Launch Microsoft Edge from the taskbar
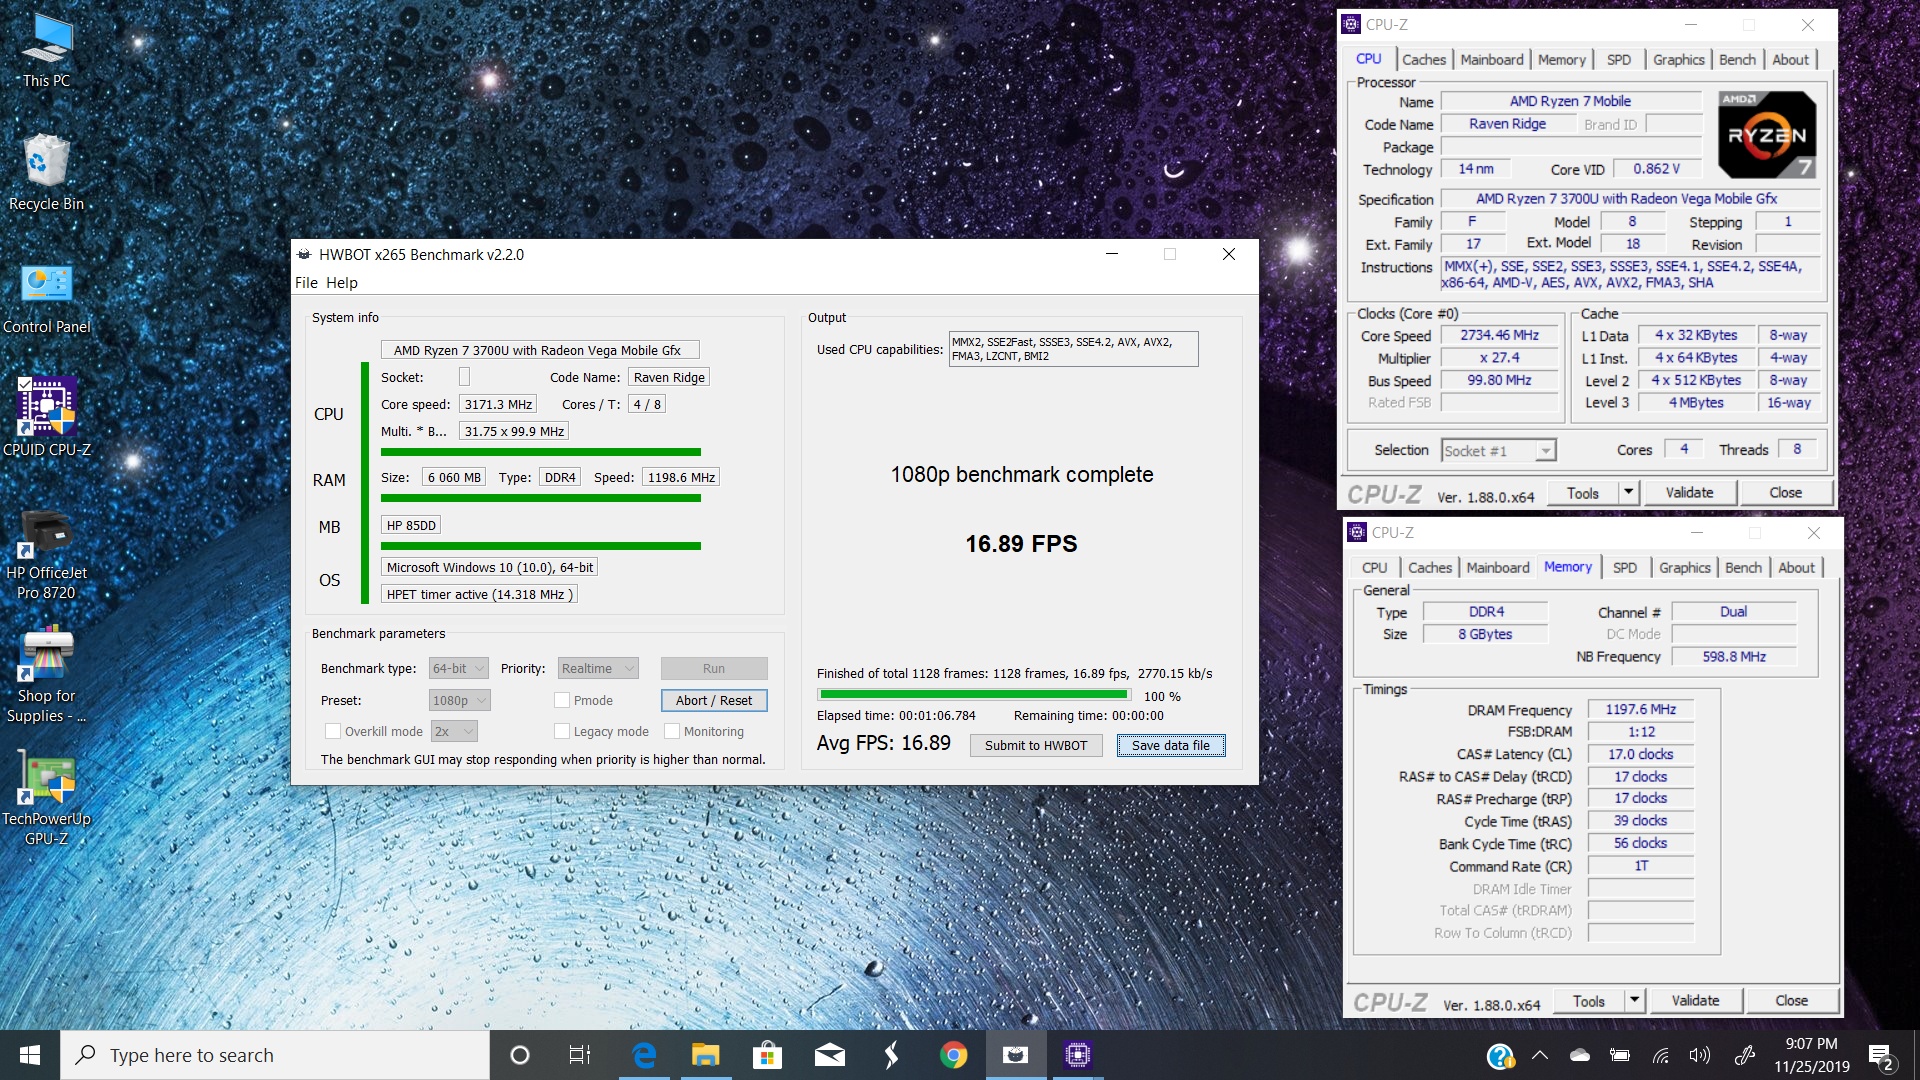The image size is (1920, 1080). pyautogui.click(x=644, y=1055)
